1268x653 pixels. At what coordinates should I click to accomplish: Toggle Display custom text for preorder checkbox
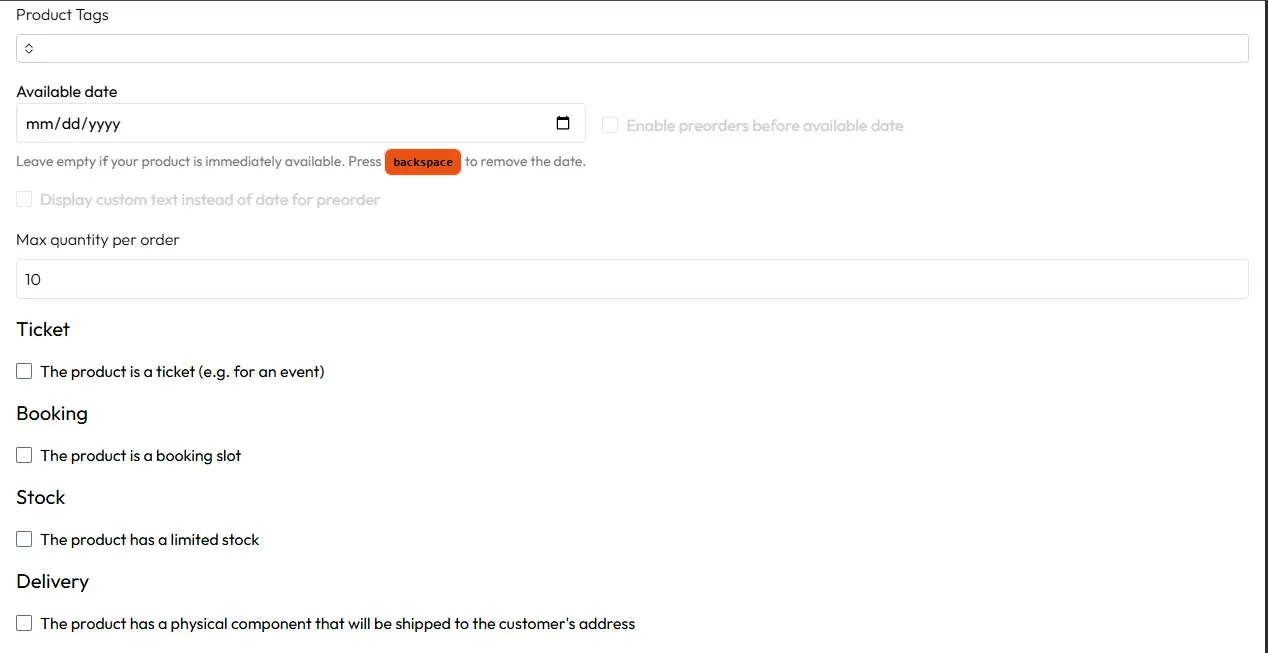(24, 200)
